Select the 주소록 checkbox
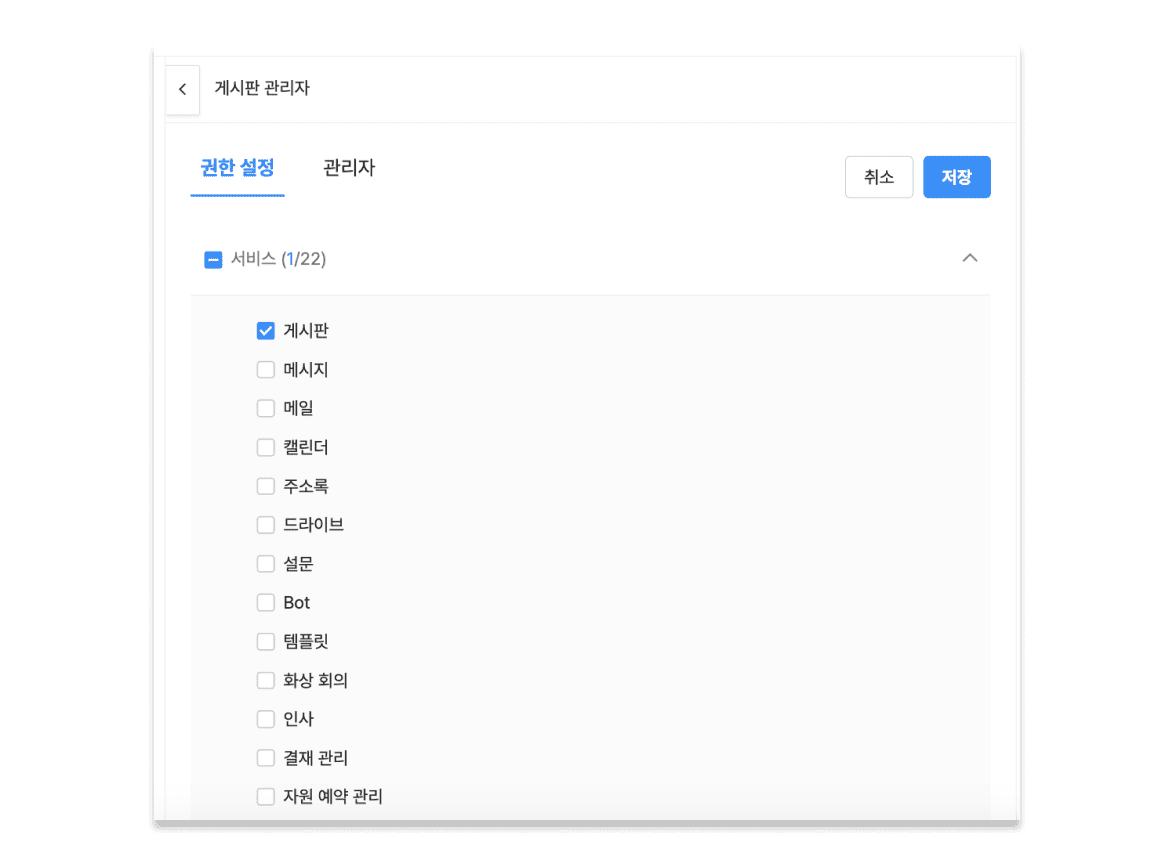The width and height of the screenshot is (1174, 862). [265, 486]
